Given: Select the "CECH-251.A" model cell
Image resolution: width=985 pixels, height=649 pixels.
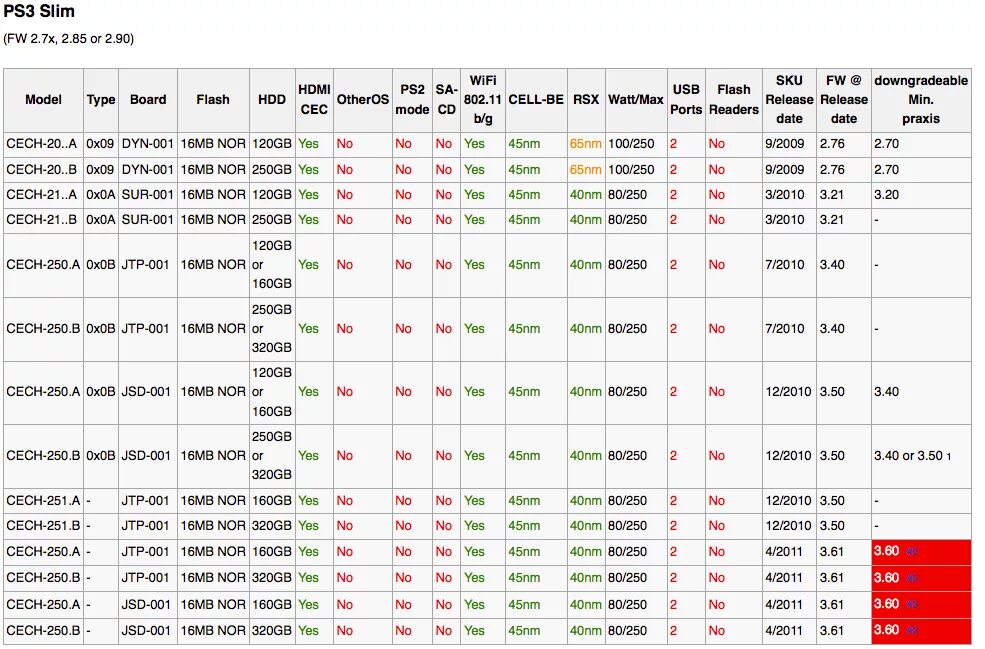Looking at the screenshot, I should (x=43, y=501).
